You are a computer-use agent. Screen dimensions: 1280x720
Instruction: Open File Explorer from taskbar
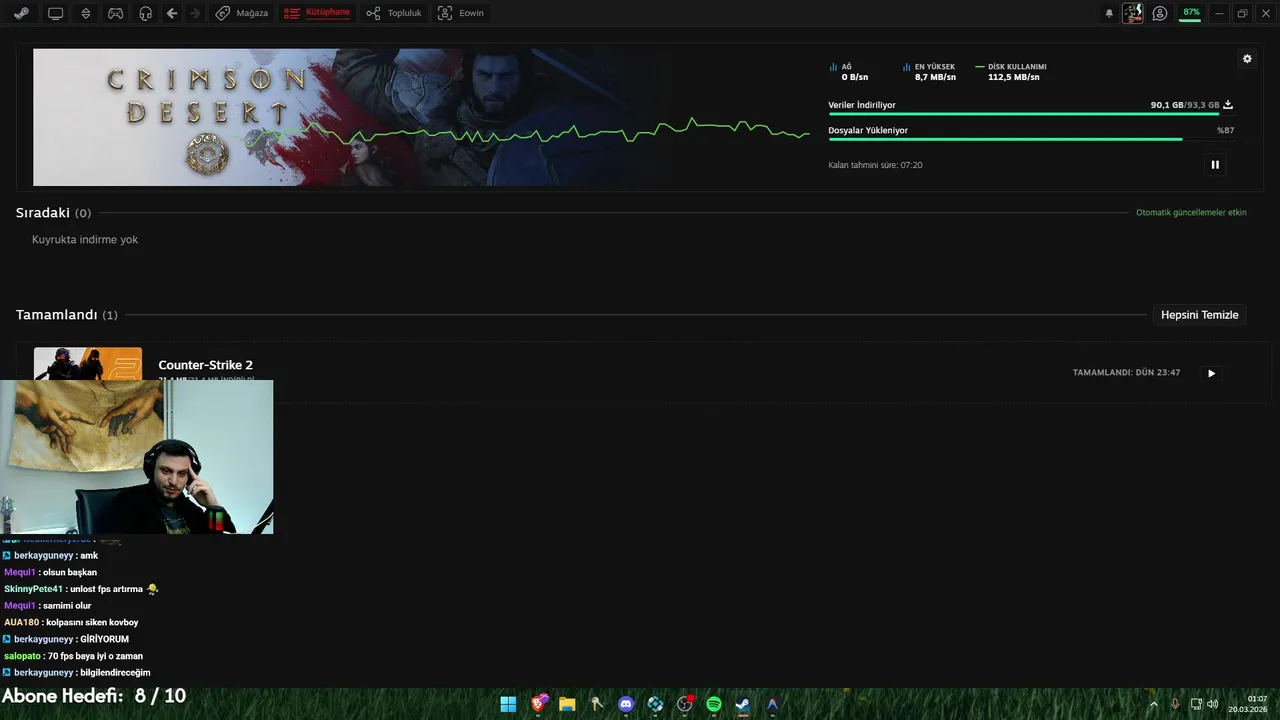pyautogui.click(x=567, y=704)
